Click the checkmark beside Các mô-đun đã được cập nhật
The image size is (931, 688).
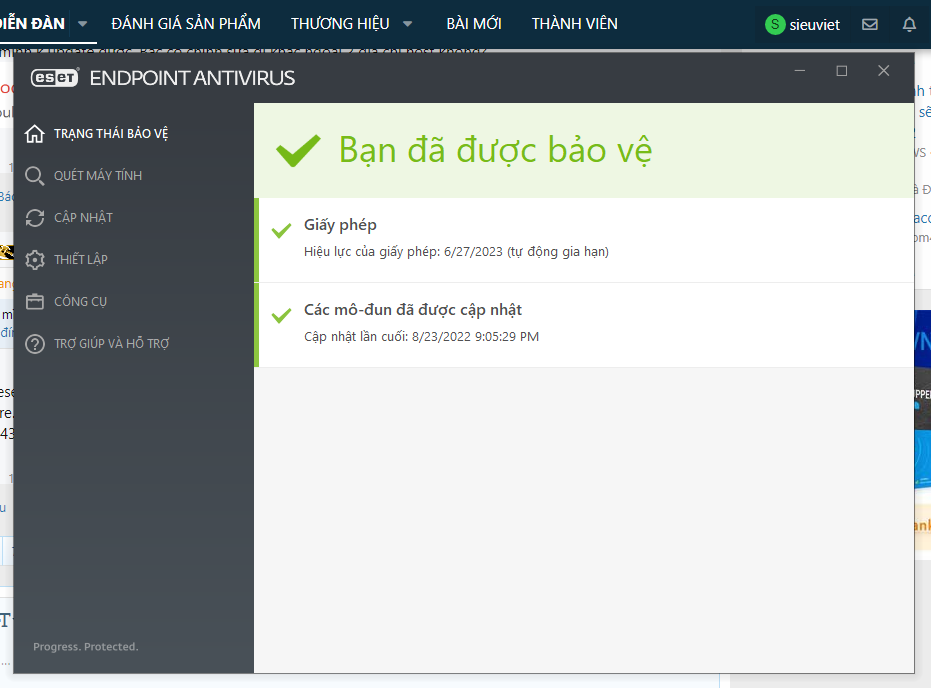[x=281, y=315]
